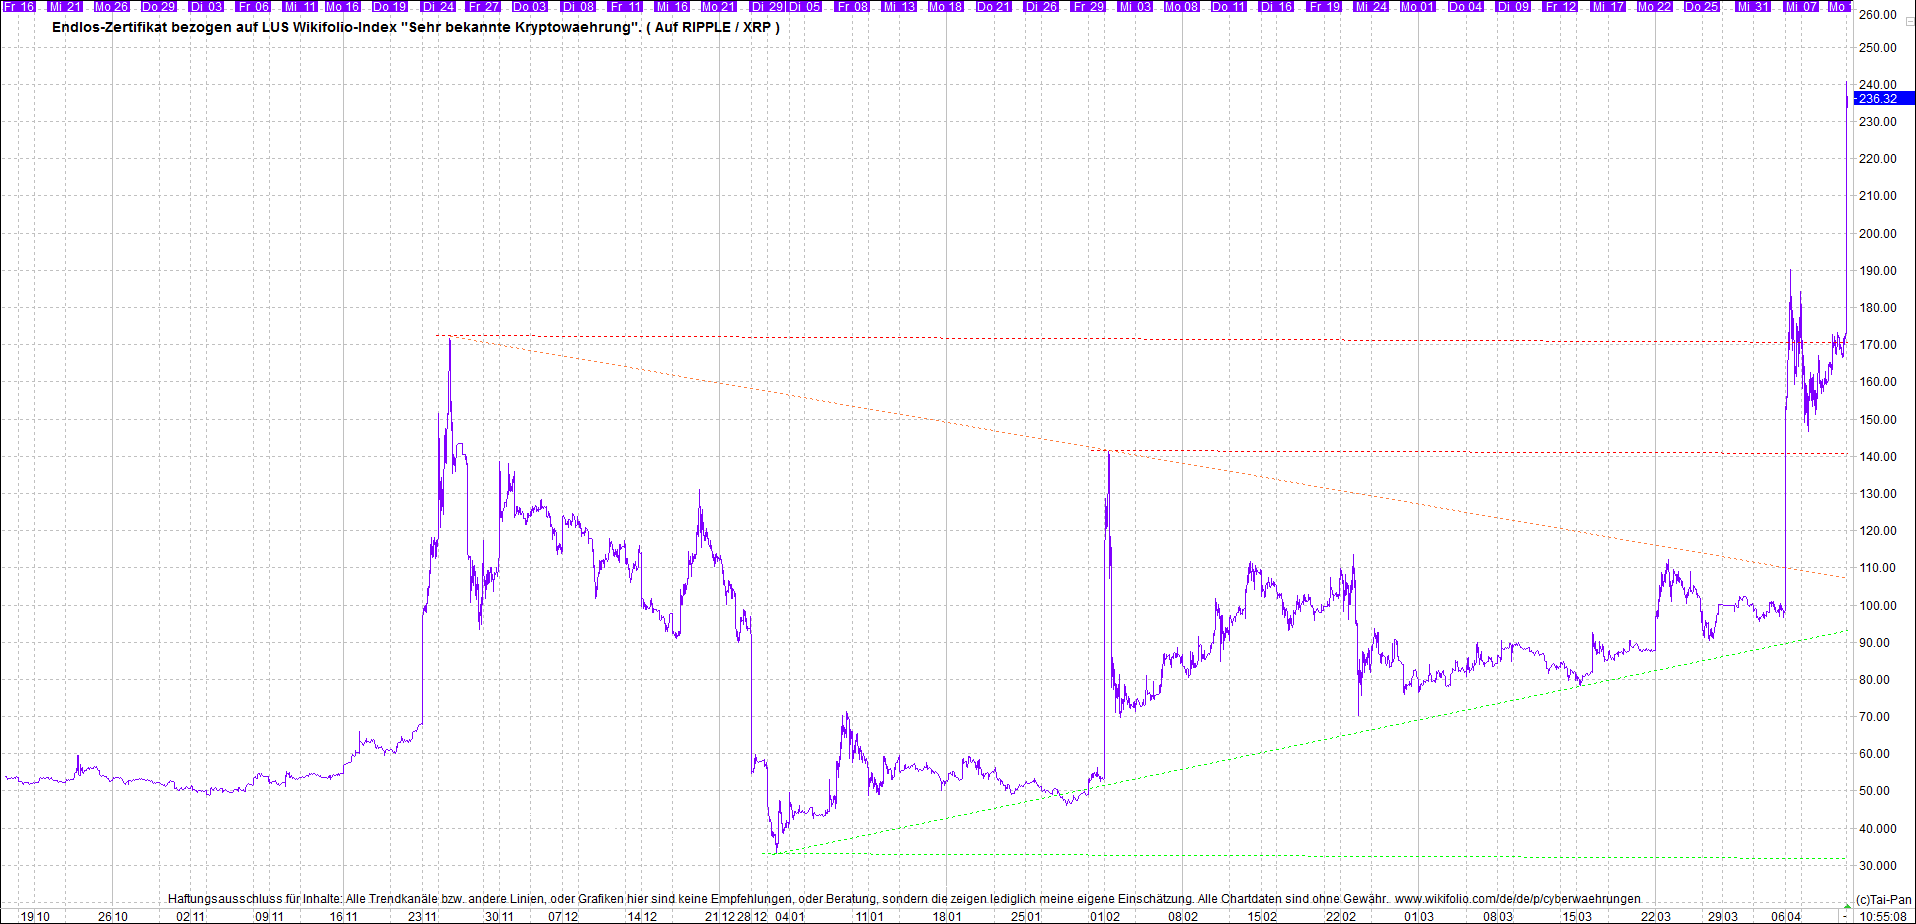The width and height of the screenshot is (1916, 924).
Task: Select the 'Di 24' date marker
Action: click(x=438, y=6)
